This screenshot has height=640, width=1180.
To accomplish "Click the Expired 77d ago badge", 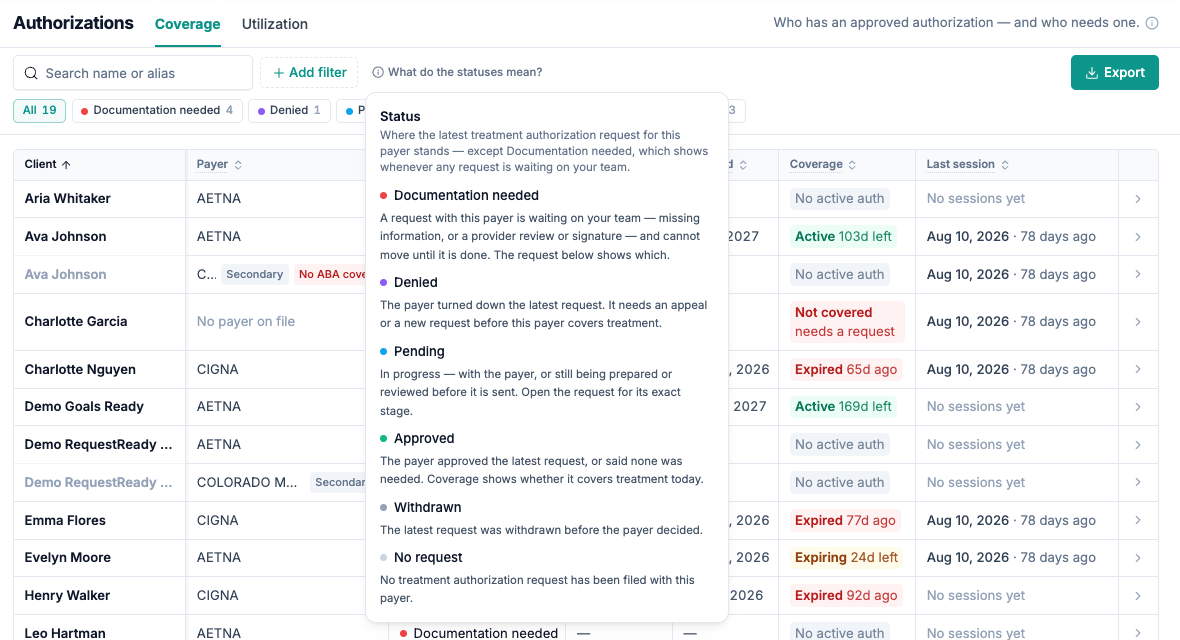I will (x=845, y=520).
